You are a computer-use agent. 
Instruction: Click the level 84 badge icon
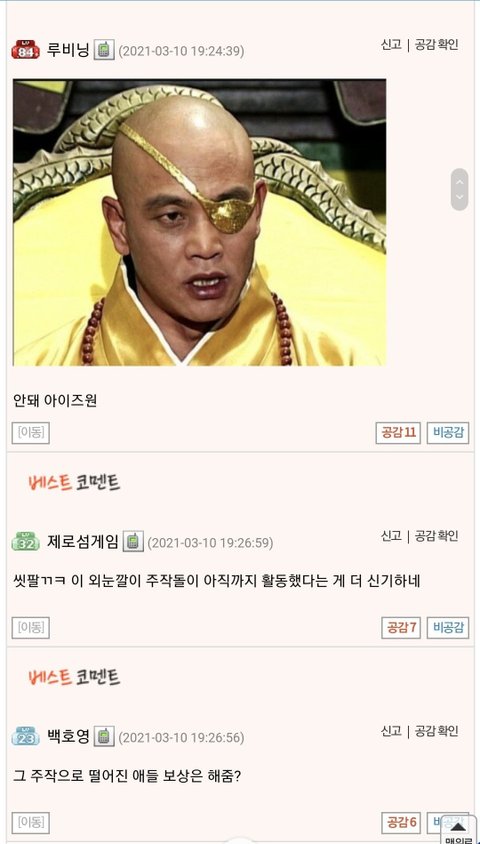(25, 51)
